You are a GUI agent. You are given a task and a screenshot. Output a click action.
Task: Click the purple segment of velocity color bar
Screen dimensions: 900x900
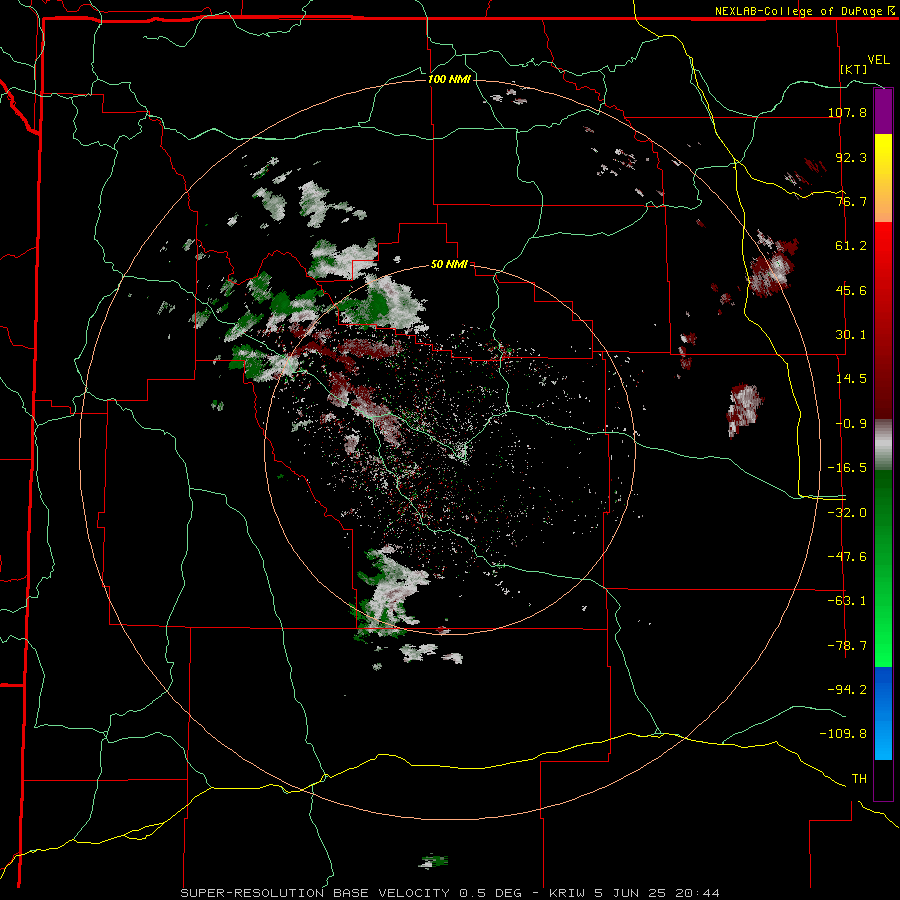coord(883,111)
